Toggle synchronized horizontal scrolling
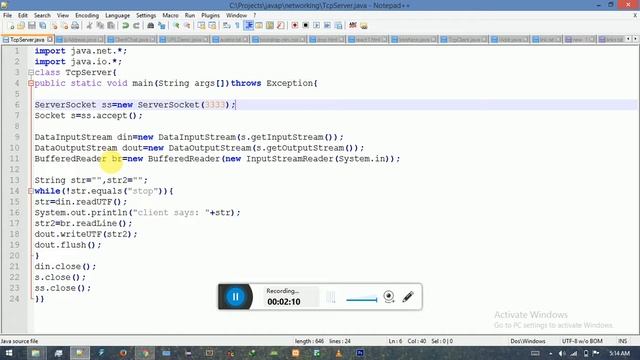Image resolution: width=640 pixels, height=360 pixels. [x=212, y=26]
